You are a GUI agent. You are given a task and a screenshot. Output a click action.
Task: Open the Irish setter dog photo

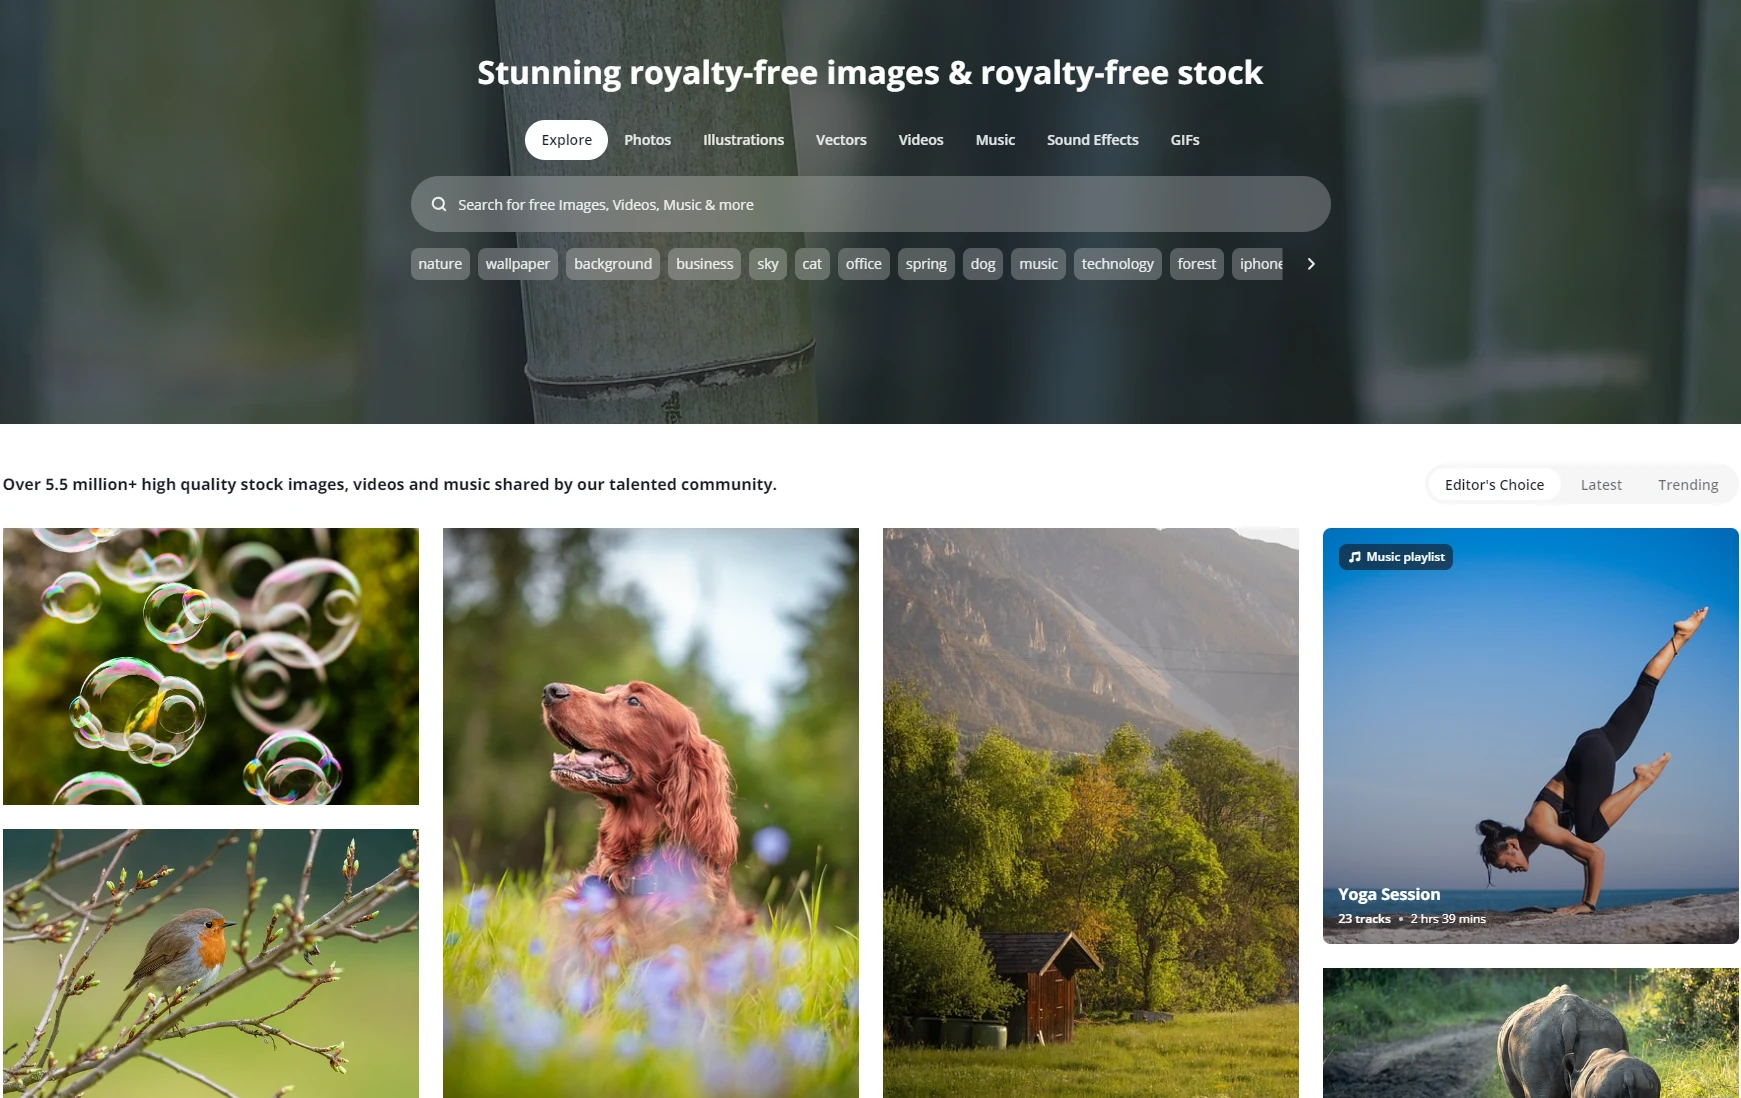651,813
